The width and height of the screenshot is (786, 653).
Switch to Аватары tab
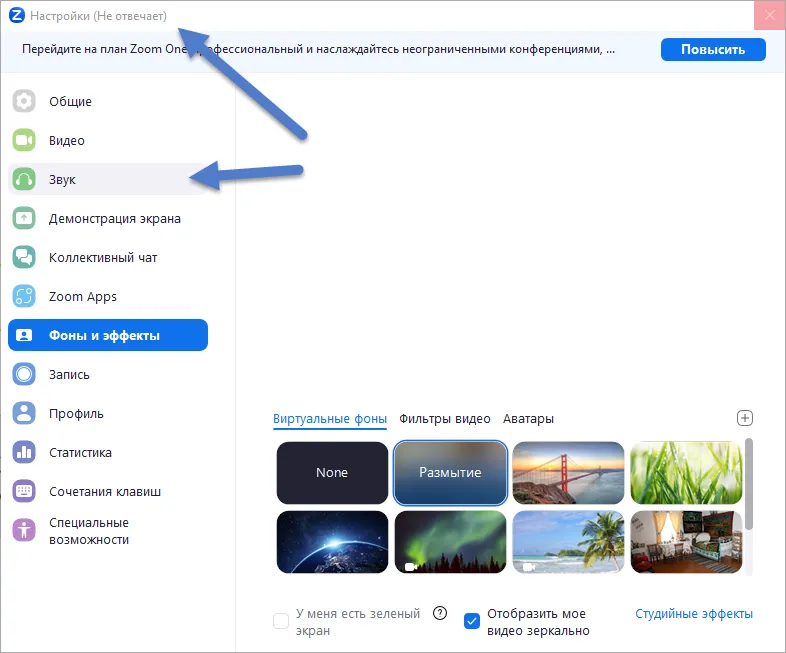(x=528, y=419)
